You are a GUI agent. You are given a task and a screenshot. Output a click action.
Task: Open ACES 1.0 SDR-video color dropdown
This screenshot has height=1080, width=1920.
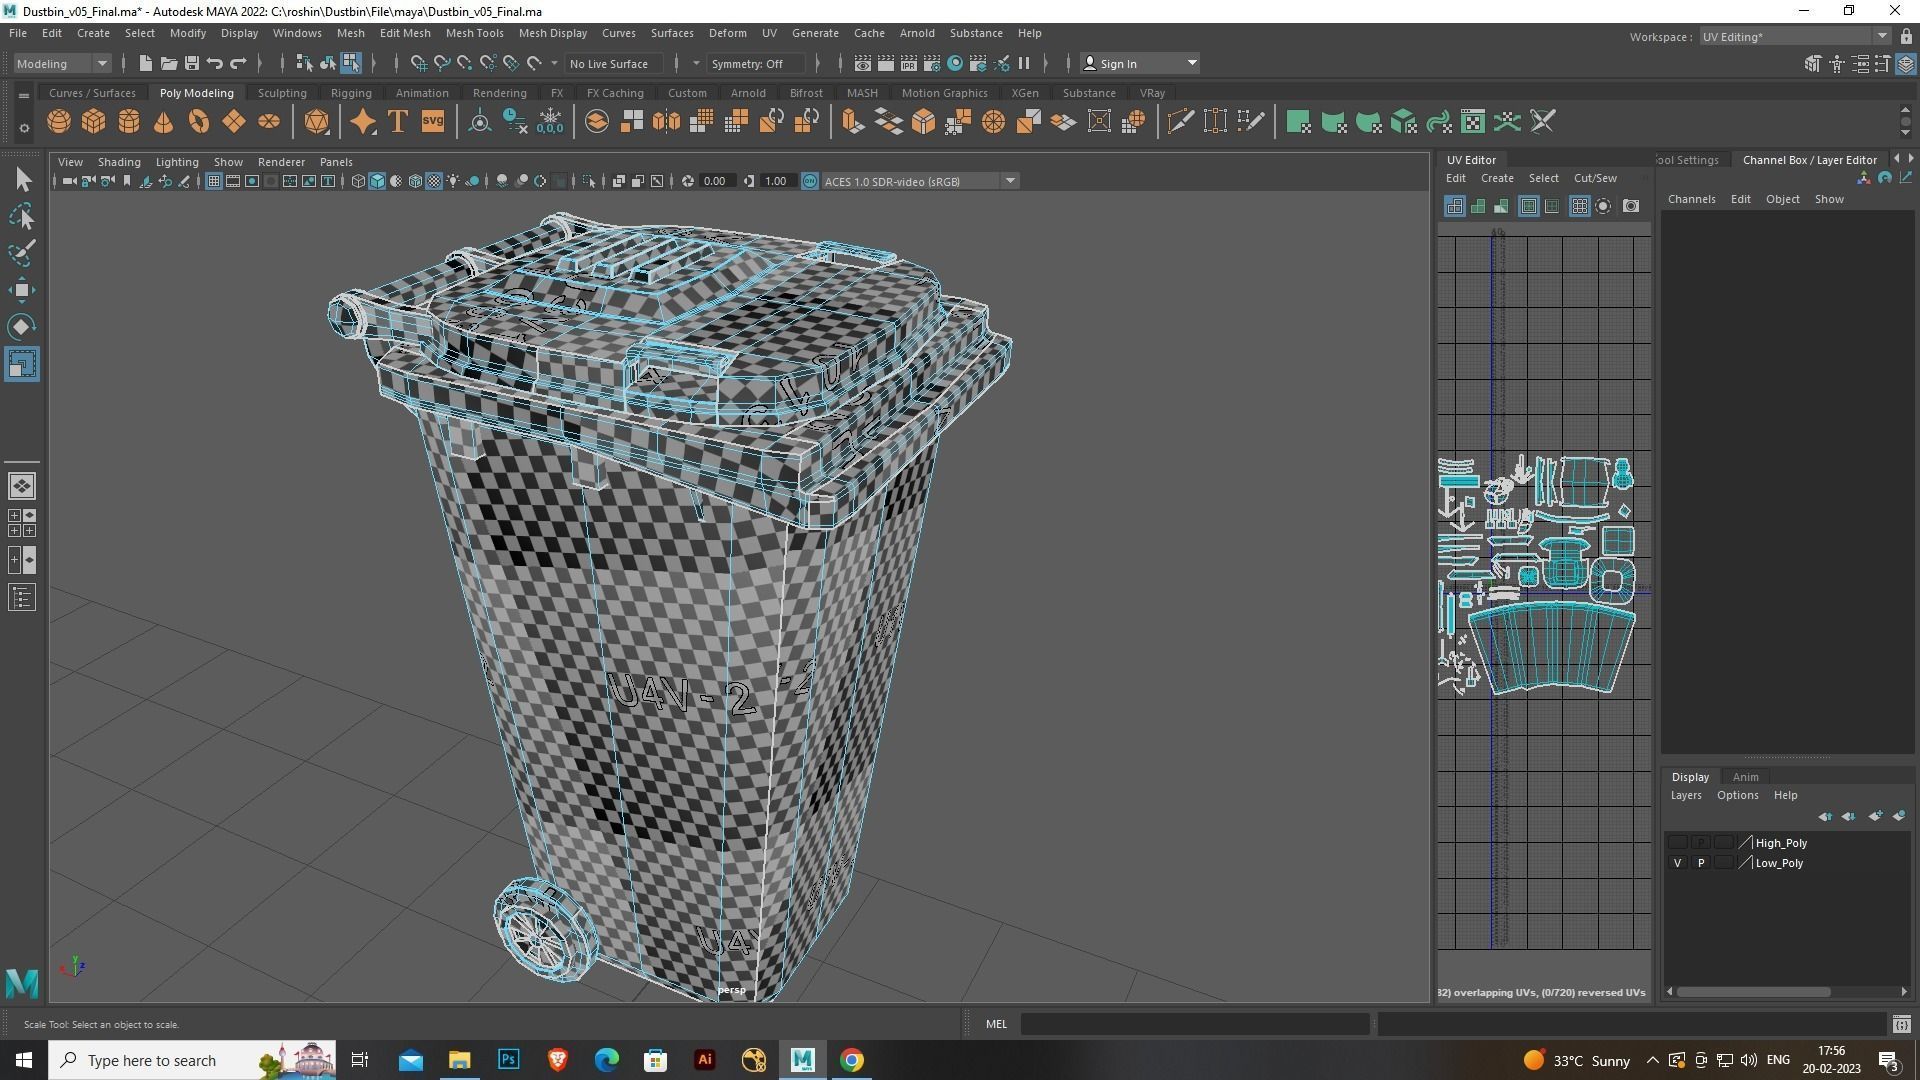point(919,181)
